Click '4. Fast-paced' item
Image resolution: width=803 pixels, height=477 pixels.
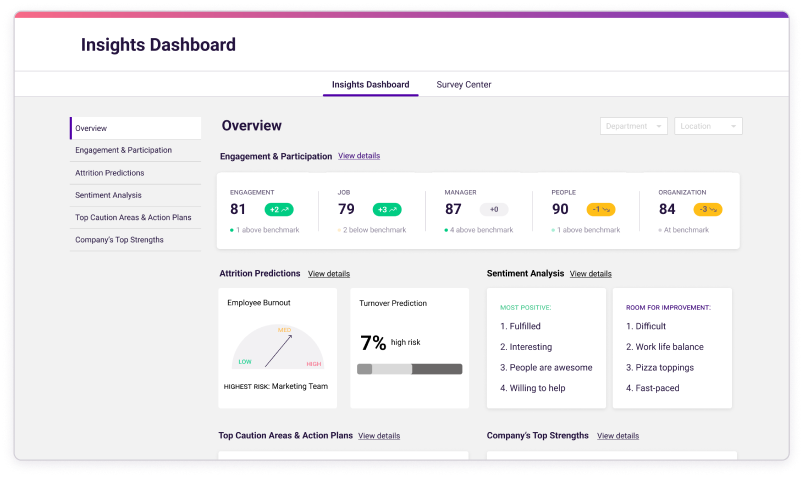pos(652,388)
